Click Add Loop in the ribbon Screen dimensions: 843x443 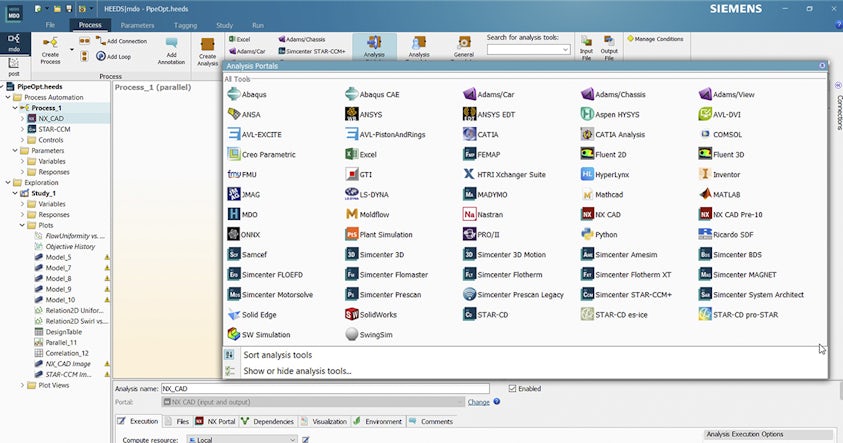pos(113,56)
